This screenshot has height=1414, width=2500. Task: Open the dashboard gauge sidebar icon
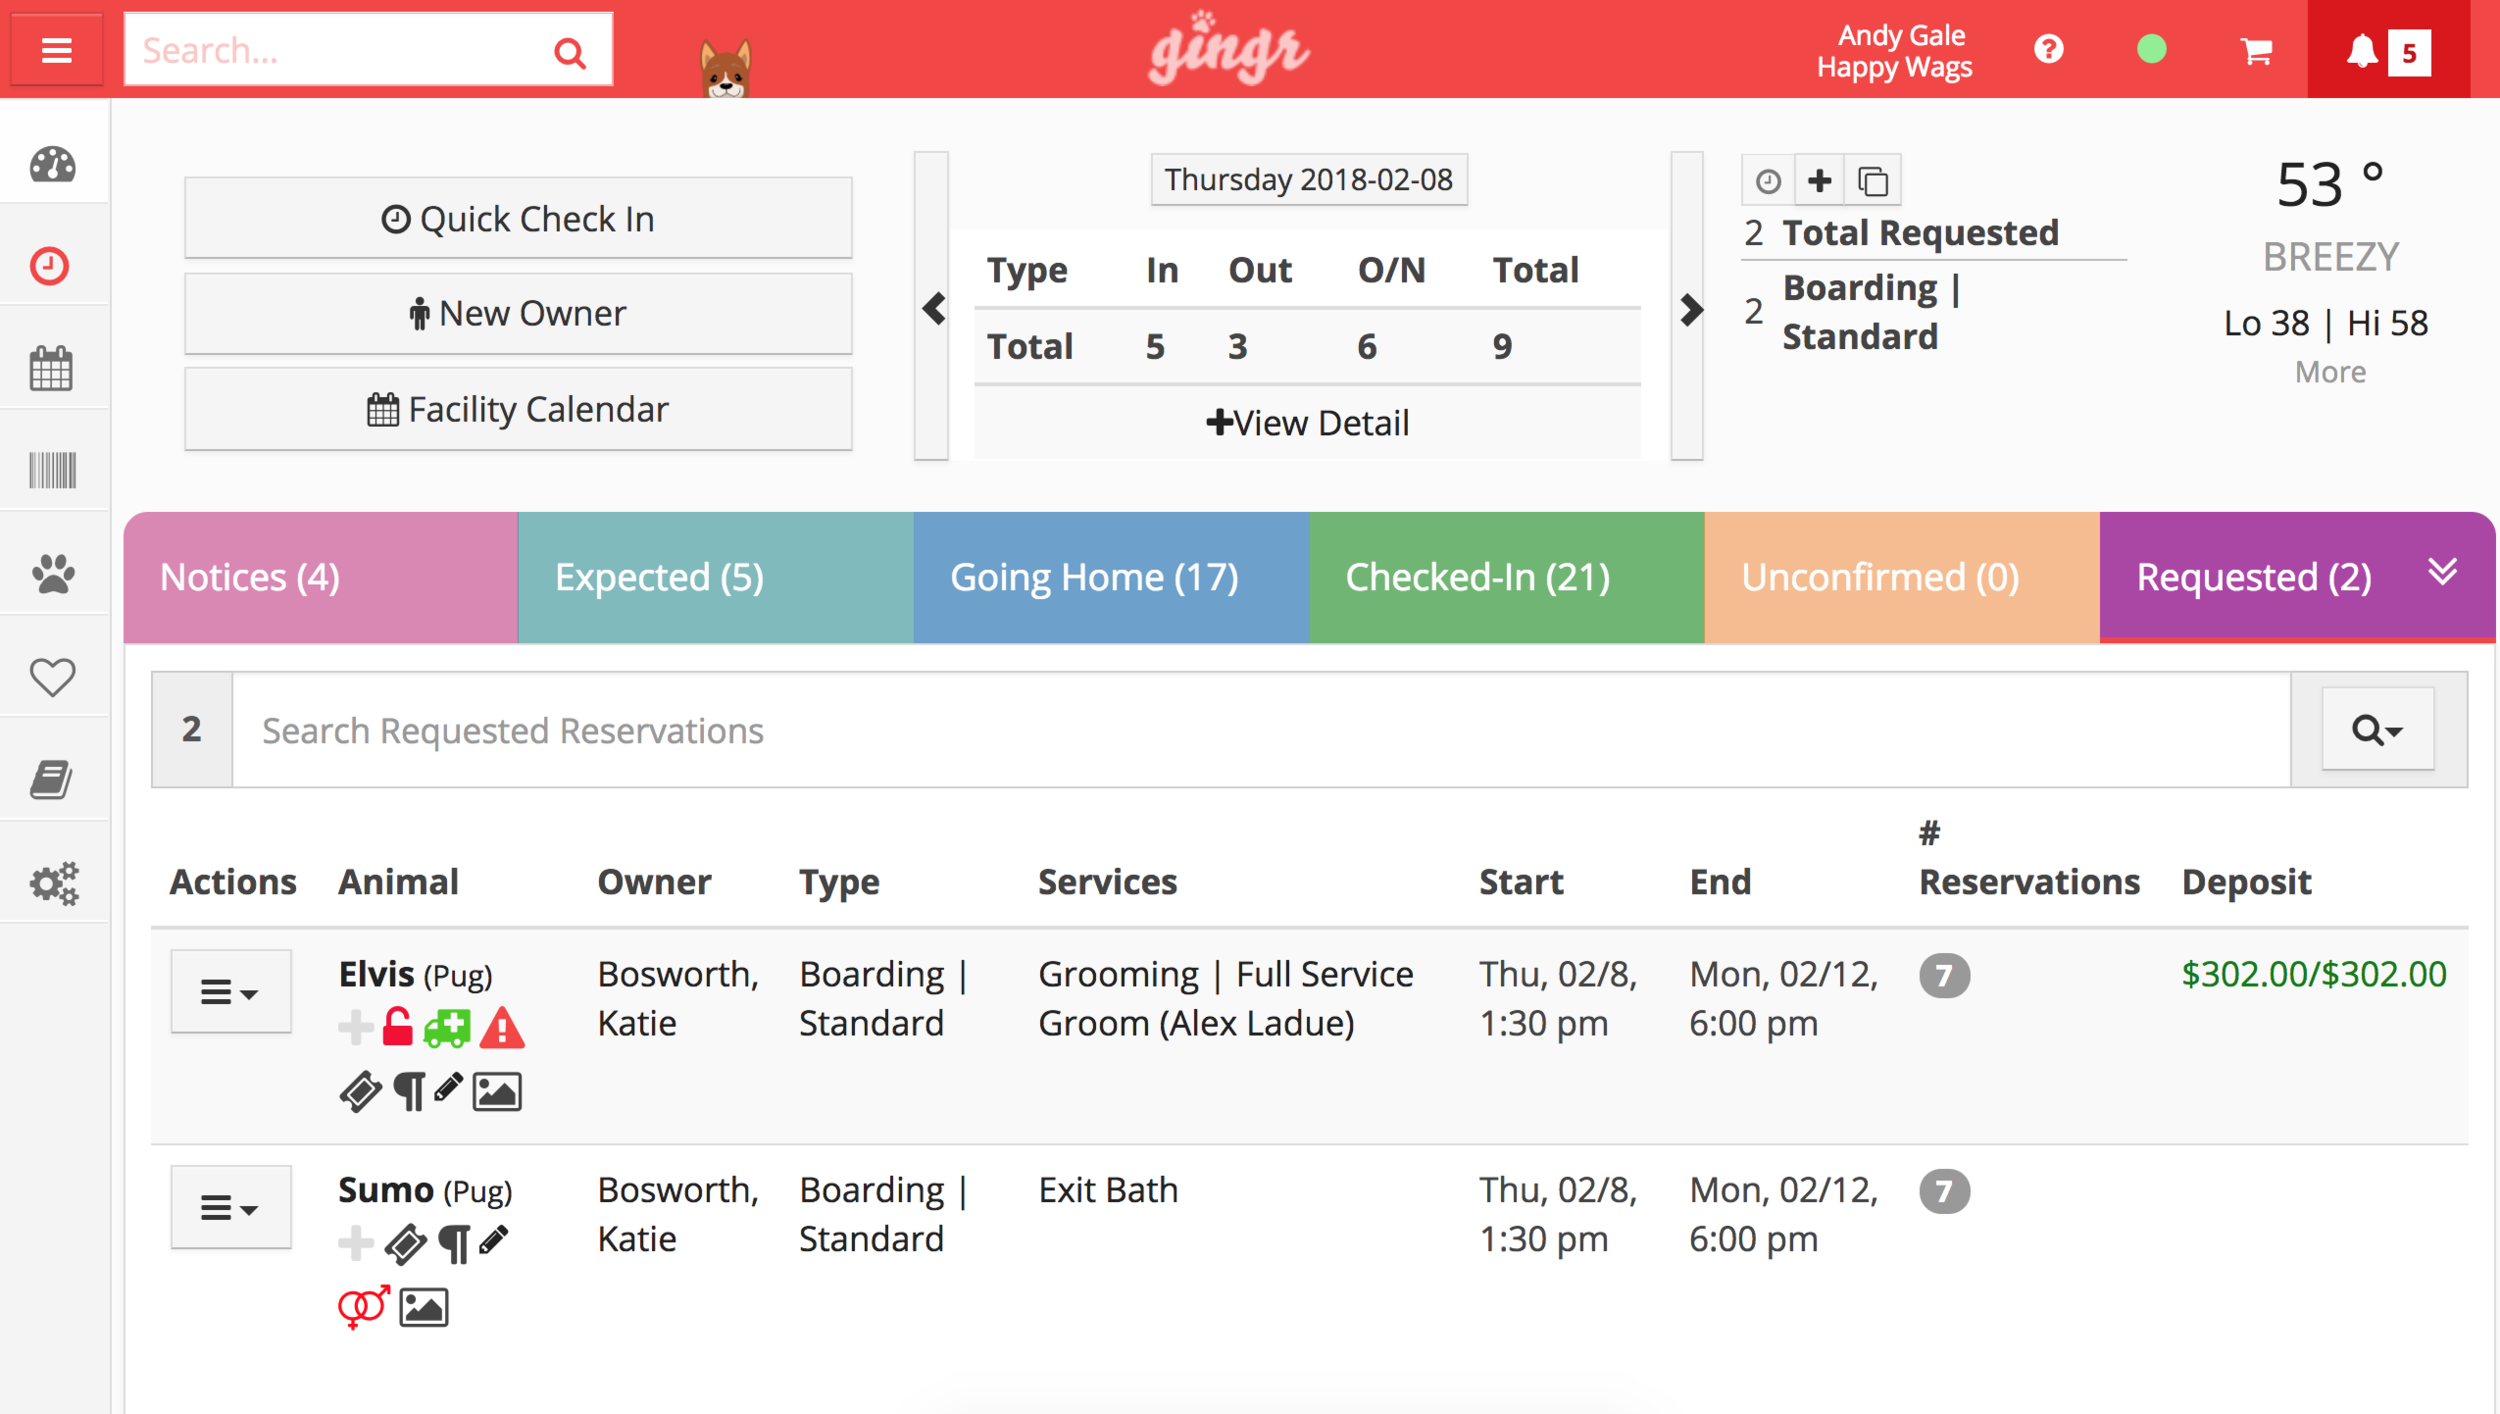tap(52, 165)
